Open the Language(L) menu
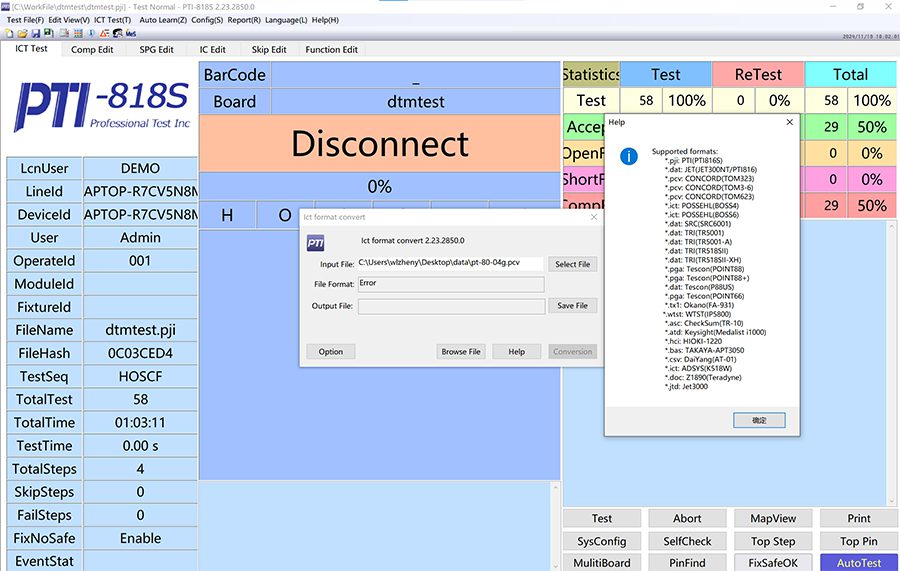 tap(286, 20)
